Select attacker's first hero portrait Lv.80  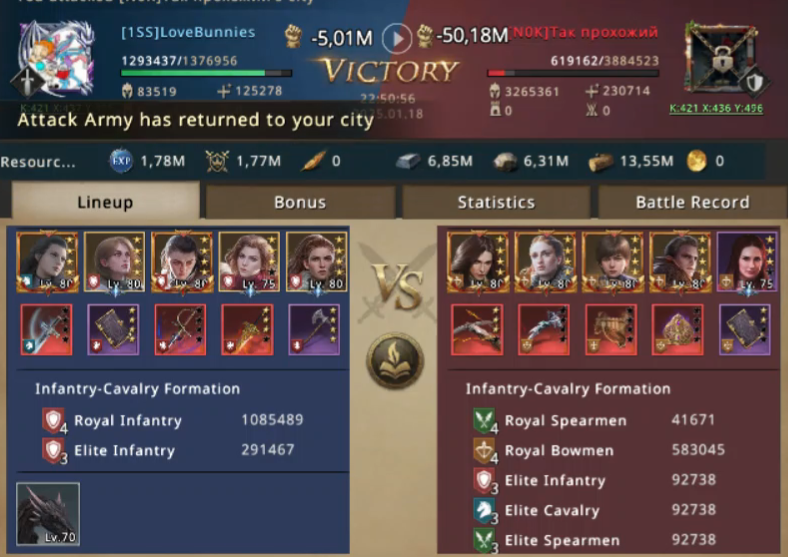[x=47, y=261]
